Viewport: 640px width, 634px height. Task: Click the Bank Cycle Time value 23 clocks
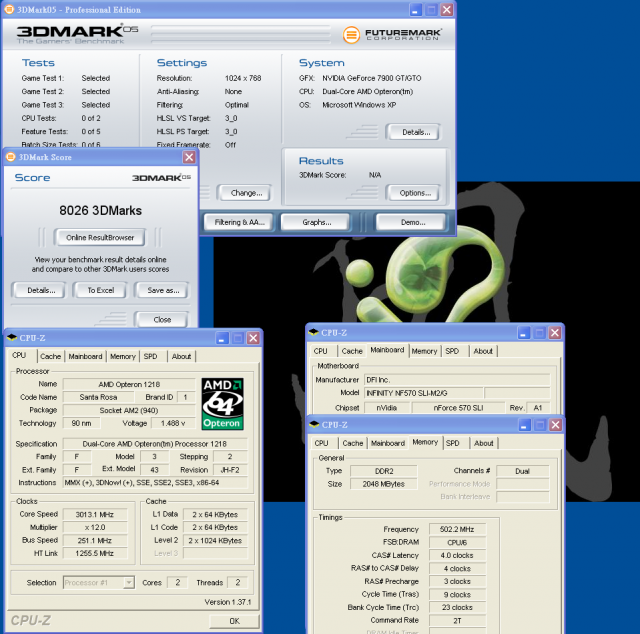click(x=457, y=607)
